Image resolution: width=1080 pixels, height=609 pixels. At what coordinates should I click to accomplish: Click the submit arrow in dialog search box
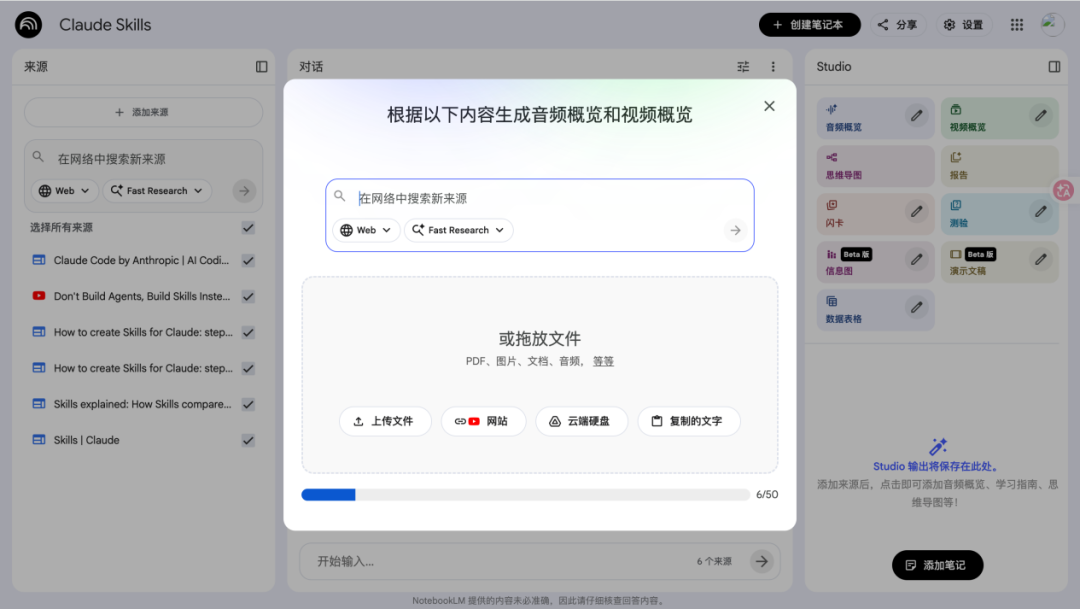735,230
